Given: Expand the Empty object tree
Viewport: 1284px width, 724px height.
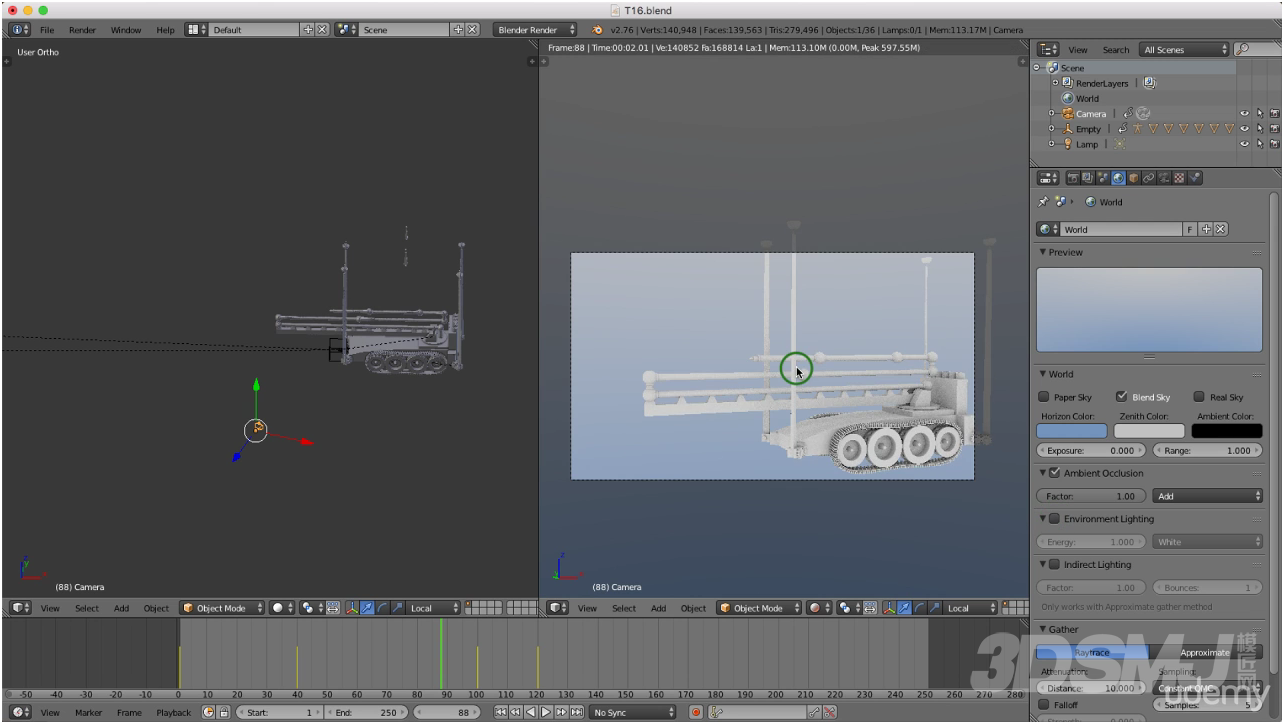Looking at the screenshot, I should (x=1051, y=129).
